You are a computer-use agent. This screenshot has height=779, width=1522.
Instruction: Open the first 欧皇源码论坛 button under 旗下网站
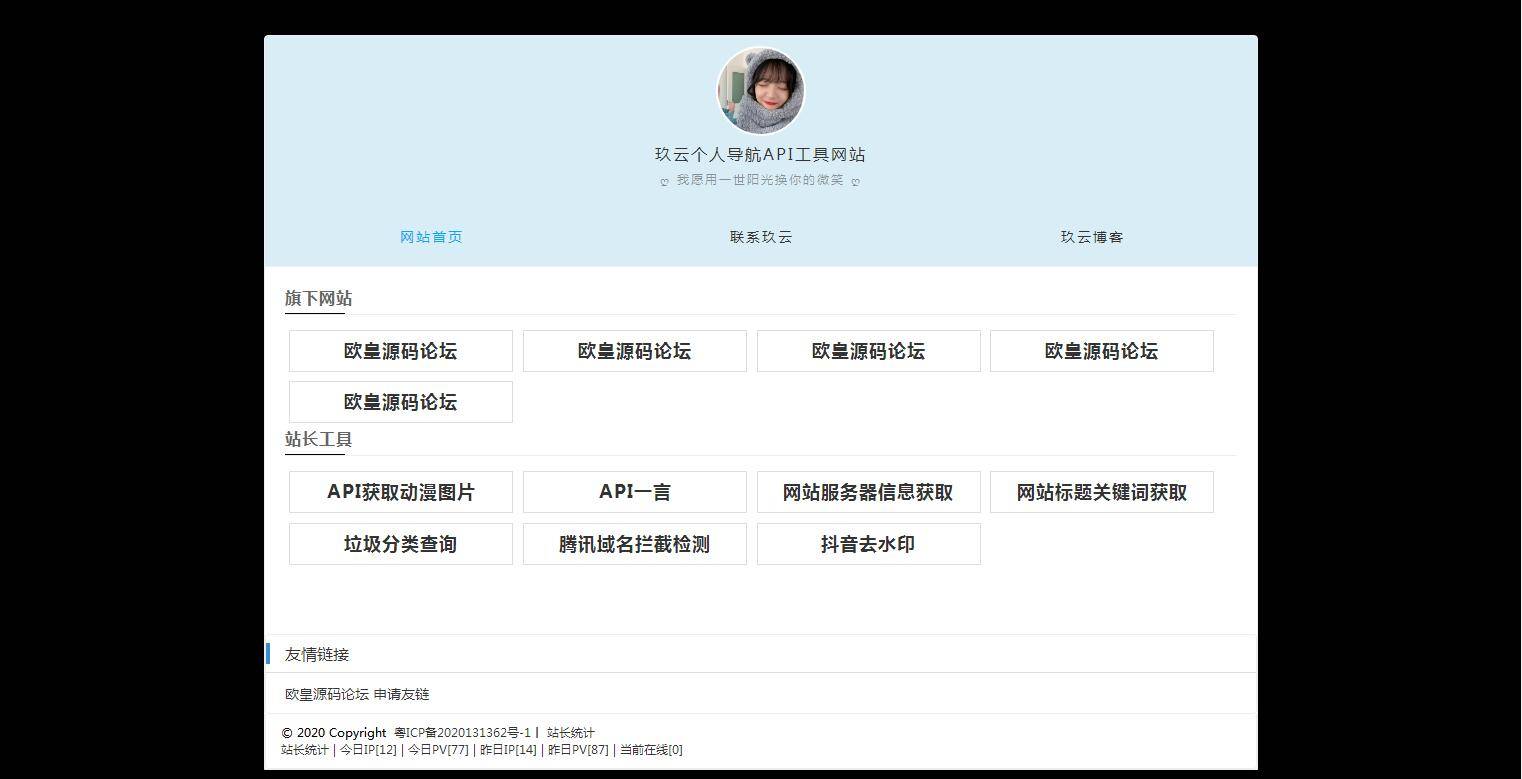click(400, 351)
